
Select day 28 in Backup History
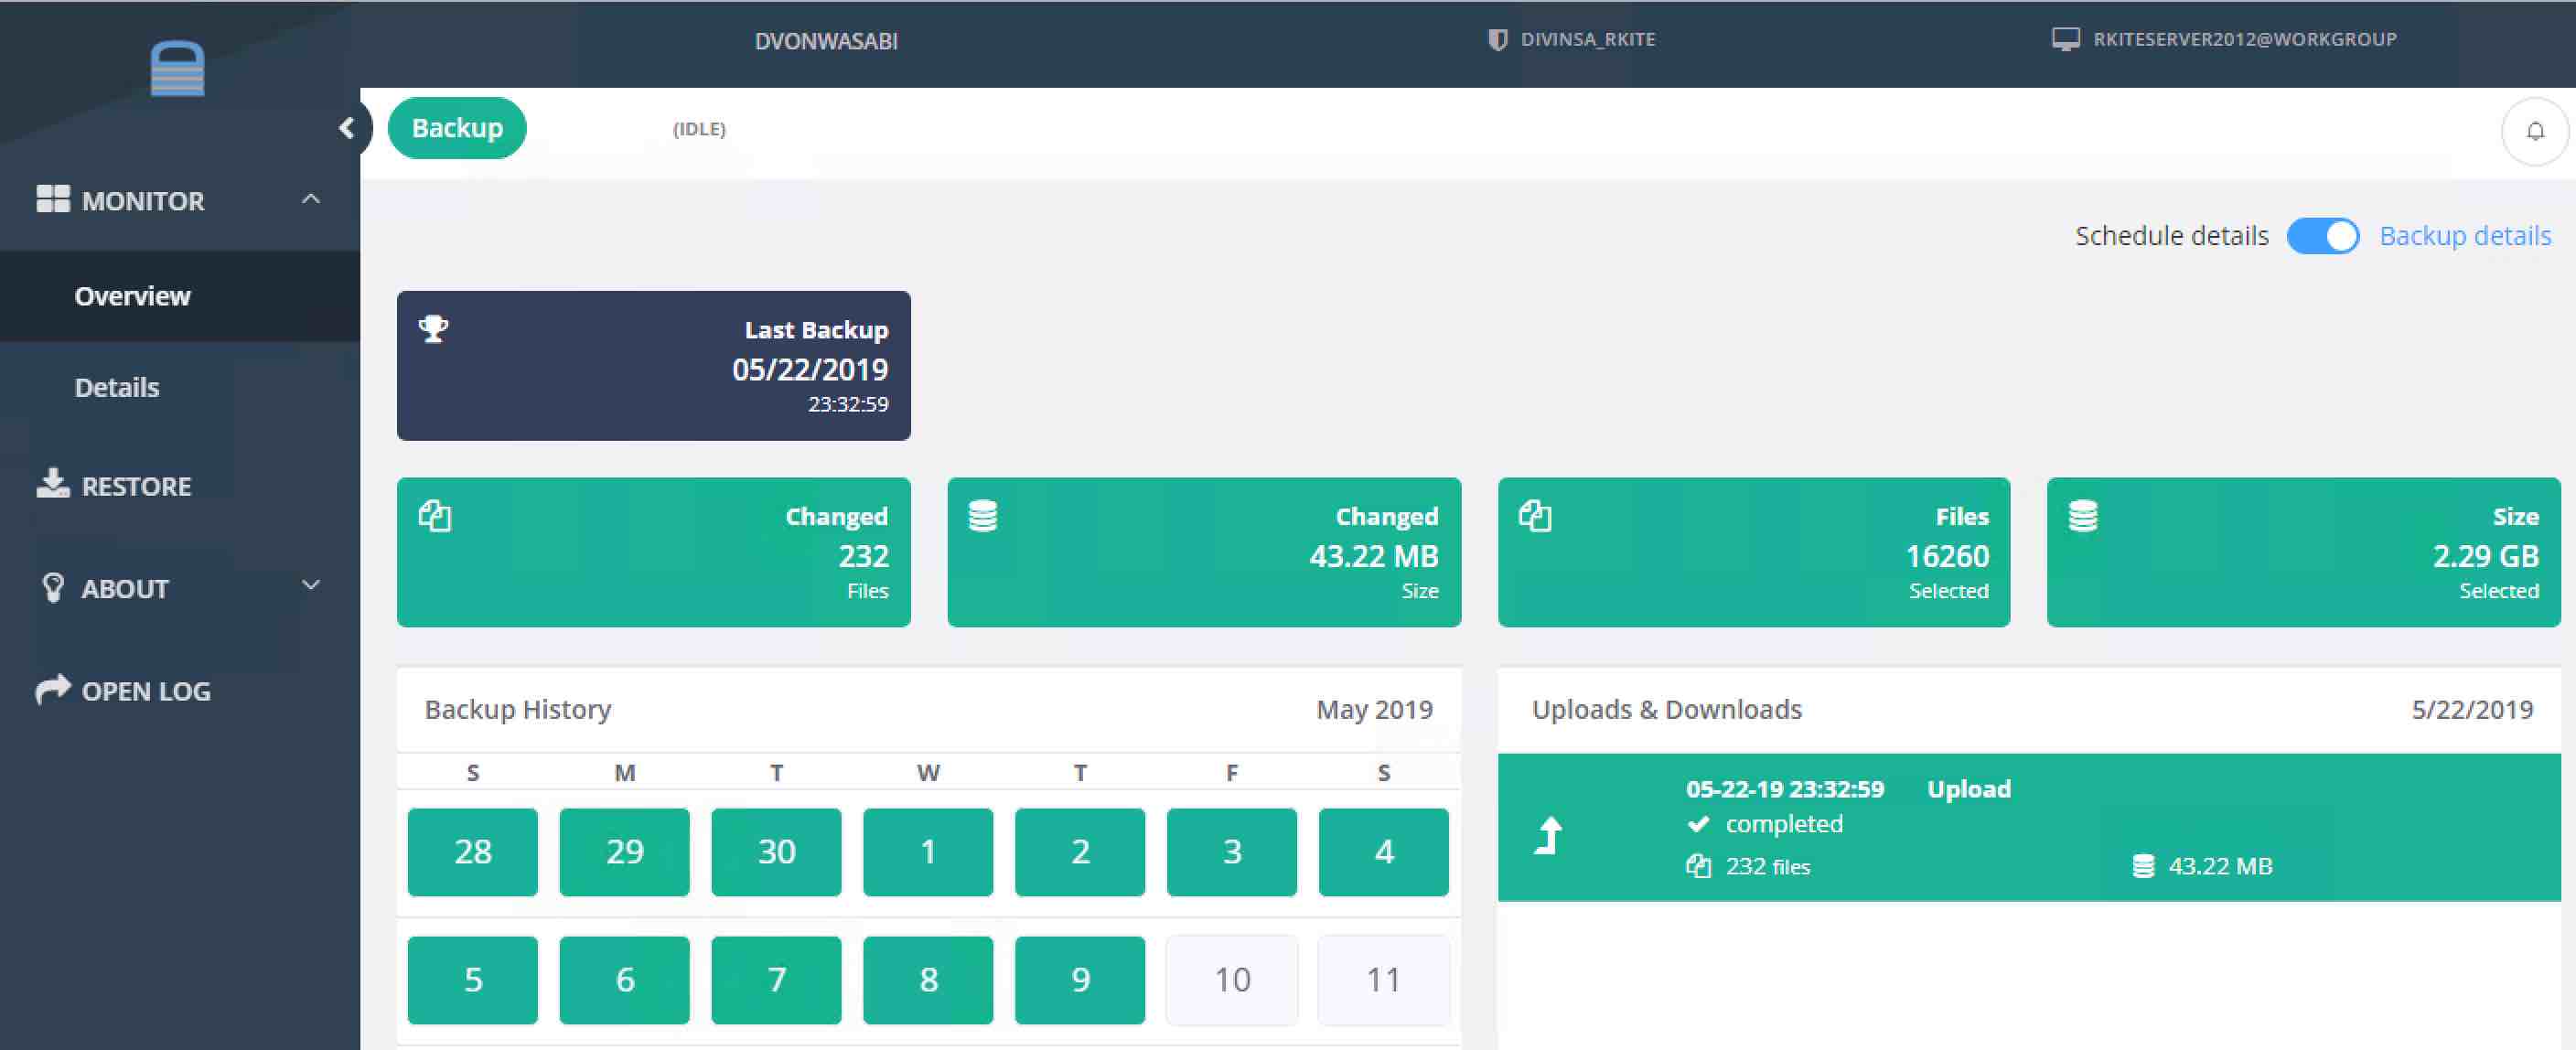tap(473, 852)
